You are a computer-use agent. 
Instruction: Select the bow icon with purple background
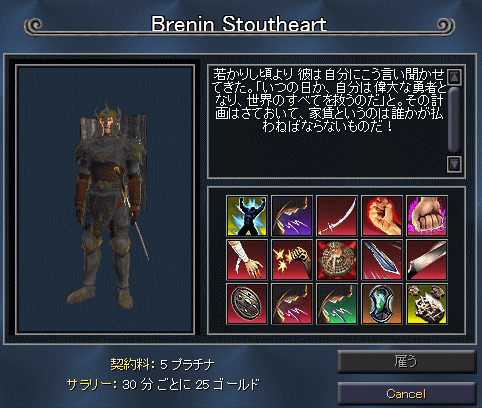292,216
